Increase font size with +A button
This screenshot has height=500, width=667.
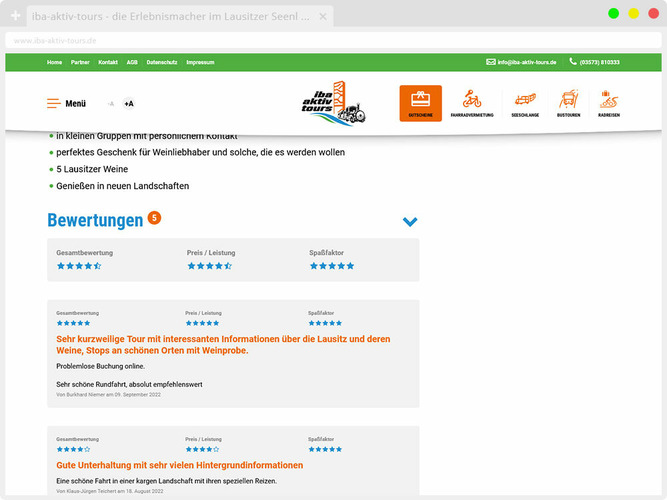coord(128,104)
